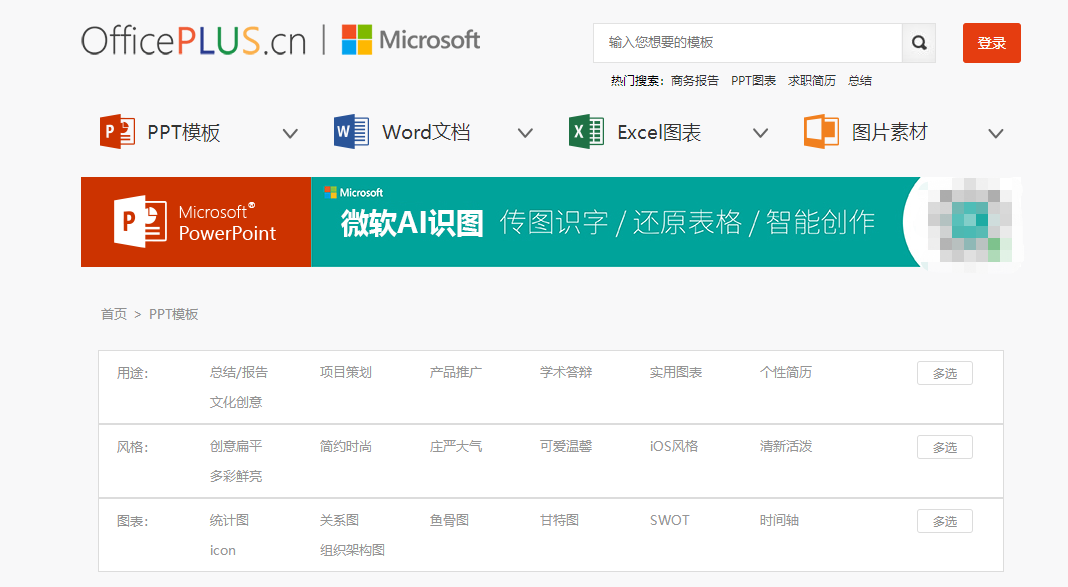Viewport: 1068px width, 587px height.
Task: Click the 首页 breadcrumb link
Action: (114, 314)
